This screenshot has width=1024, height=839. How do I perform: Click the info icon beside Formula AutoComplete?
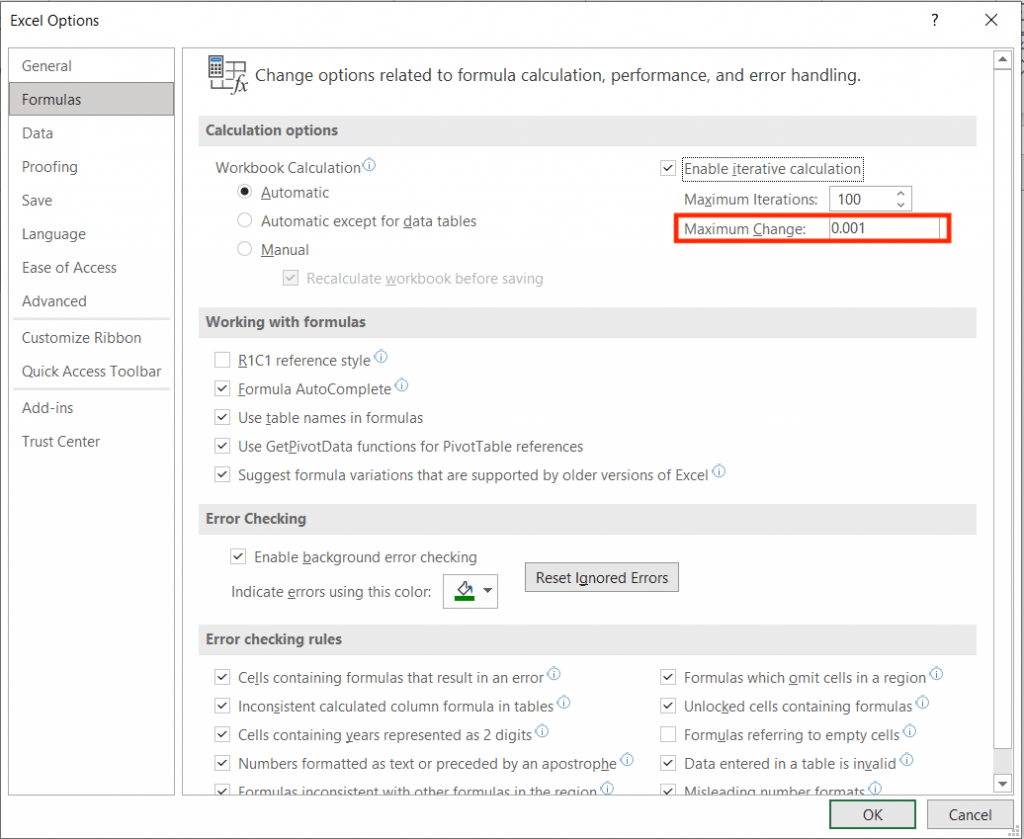pyautogui.click(x=401, y=383)
